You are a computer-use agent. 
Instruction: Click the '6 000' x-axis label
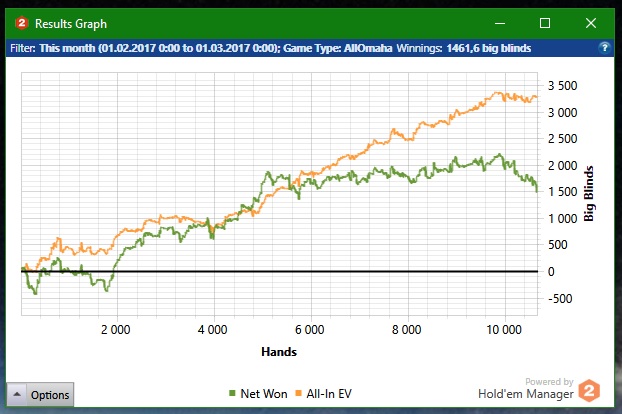click(x=309, y=330)
